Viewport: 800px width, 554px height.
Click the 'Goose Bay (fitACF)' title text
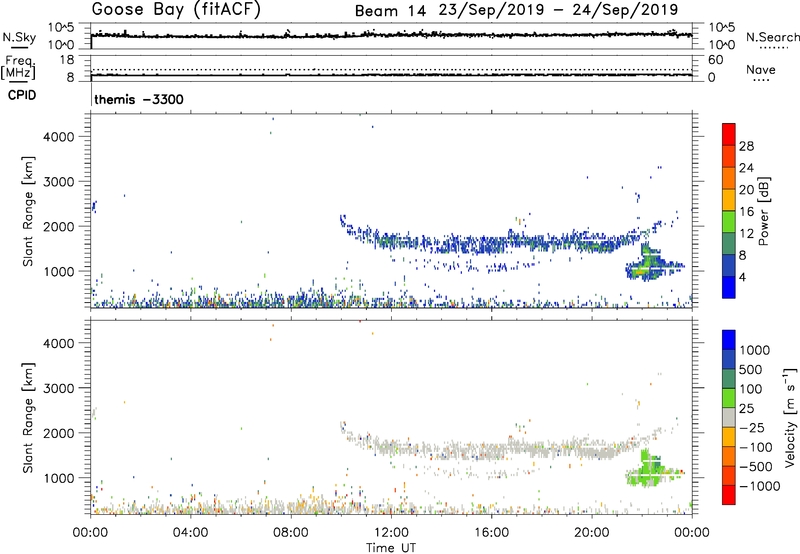pyautogui.click(x=176, y=10)
